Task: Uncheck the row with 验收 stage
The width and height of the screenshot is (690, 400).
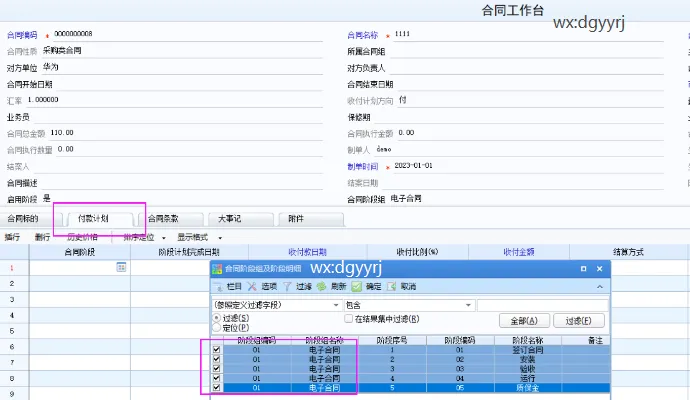Action: tap(216, 369)
